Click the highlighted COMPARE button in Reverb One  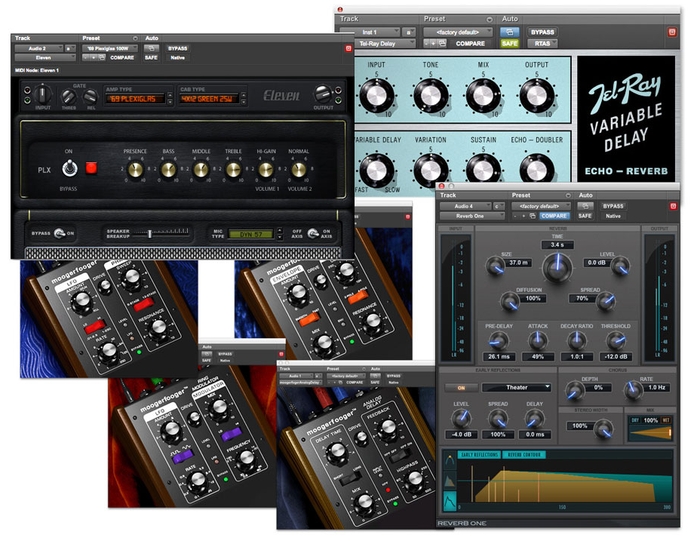click(x=554, y=216)
